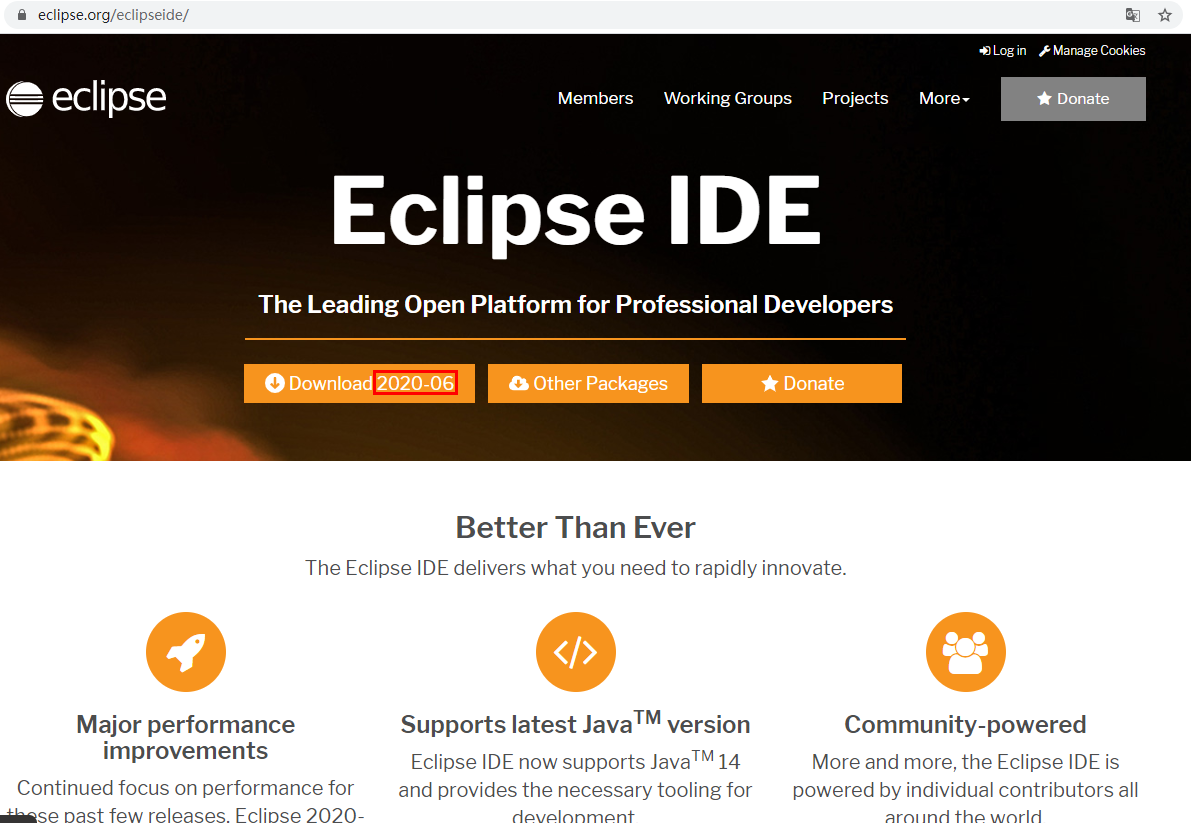Click the padlock site security icon

[x=22, y=14]
